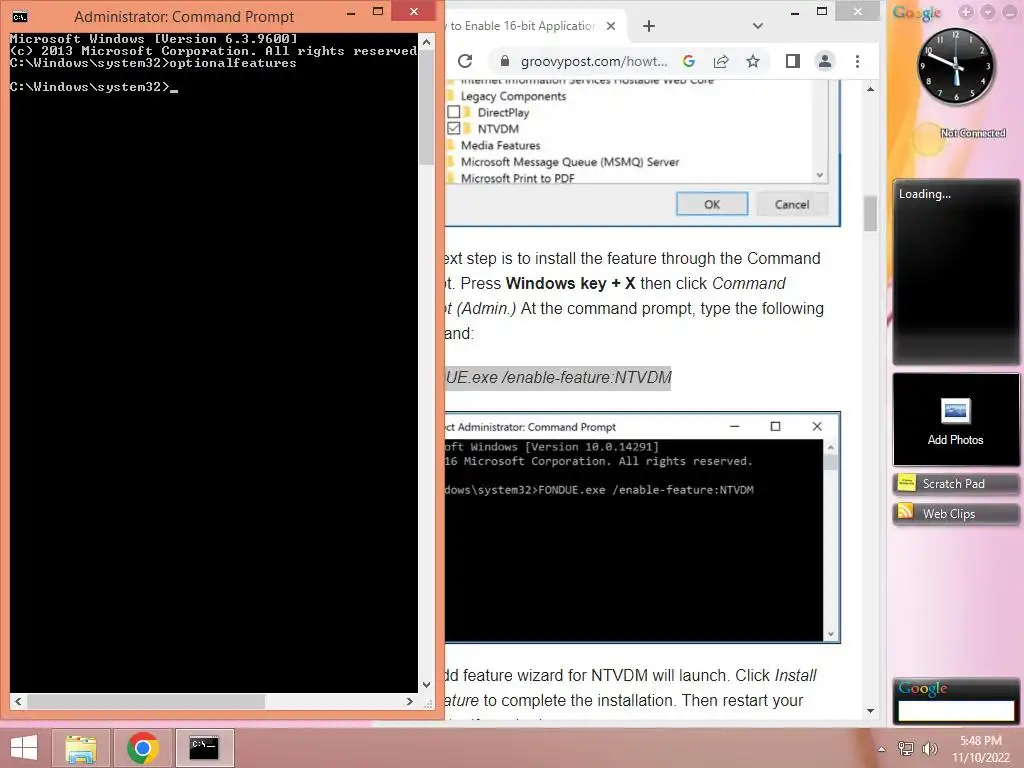Close the Enable 16-bit Application tab
The width and height of the screenshot is (1024, 768).
(611, 26)
